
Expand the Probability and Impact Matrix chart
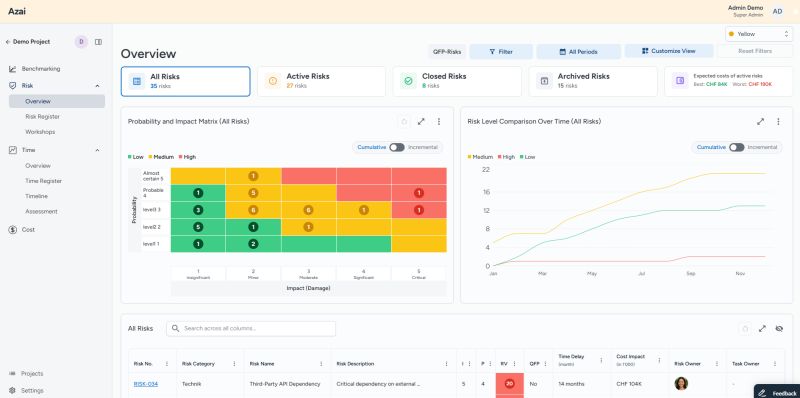[x=421, y=121]
